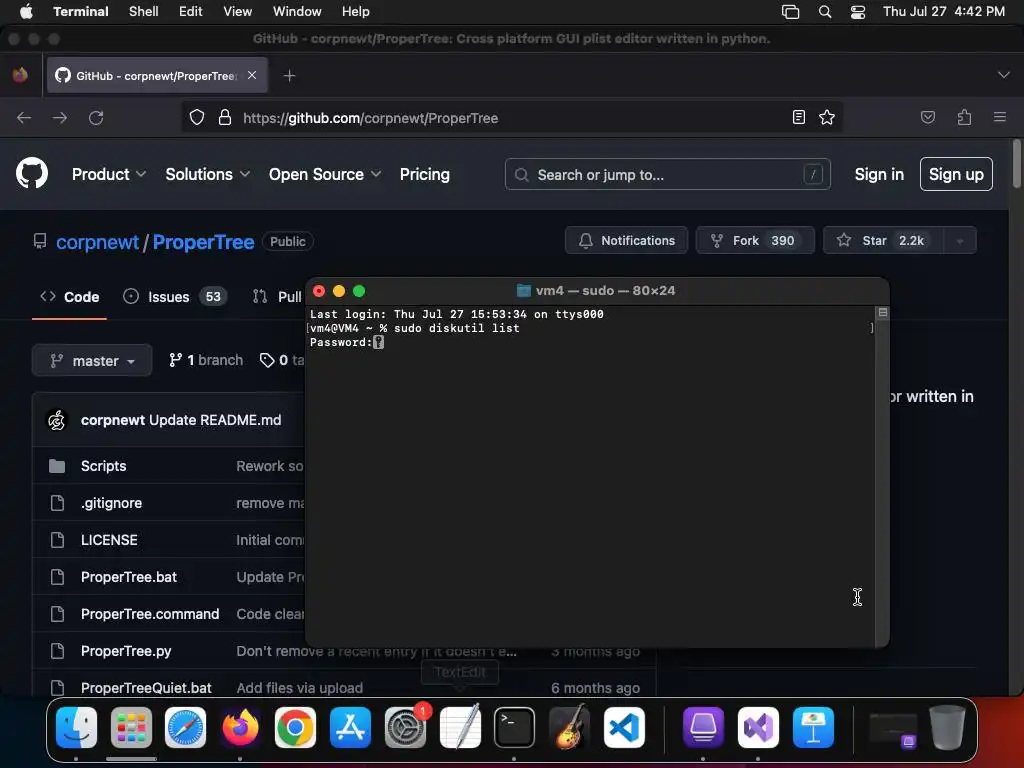
Task: Open the Scripts folder
Action: (x=103, y=466)
